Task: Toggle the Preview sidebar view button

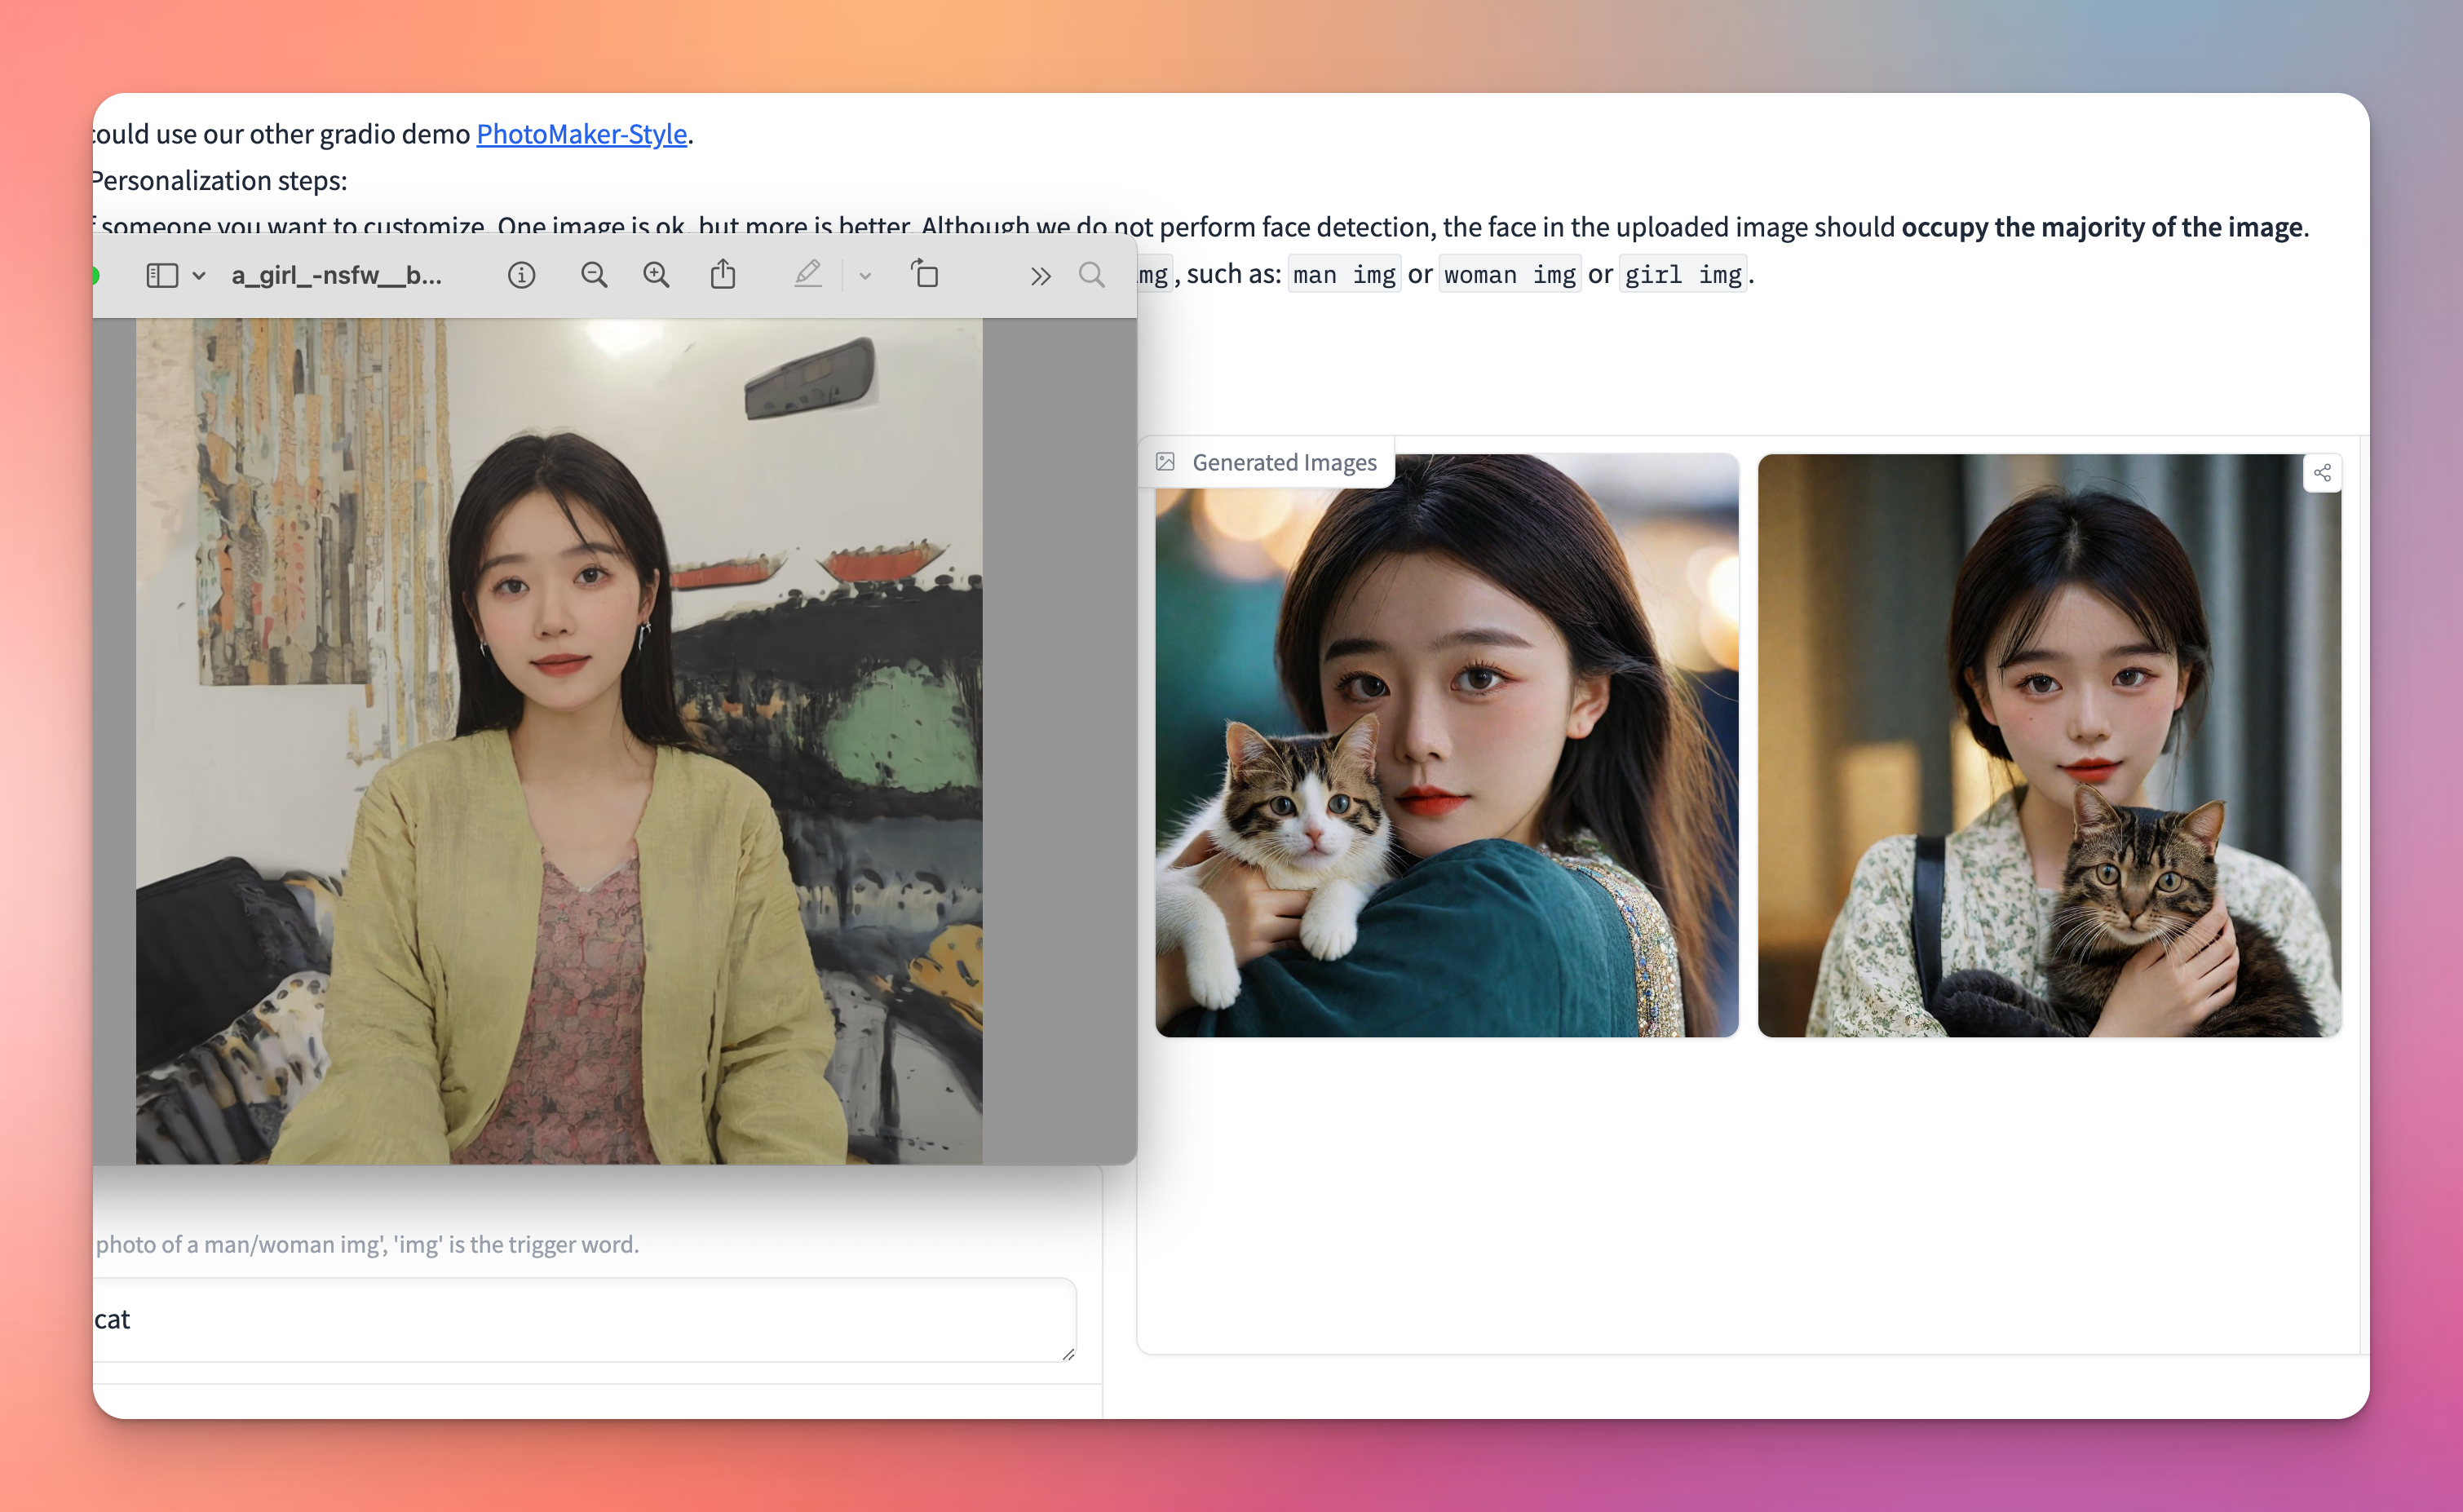Action: pyautogui.click(x=161, y=275)
